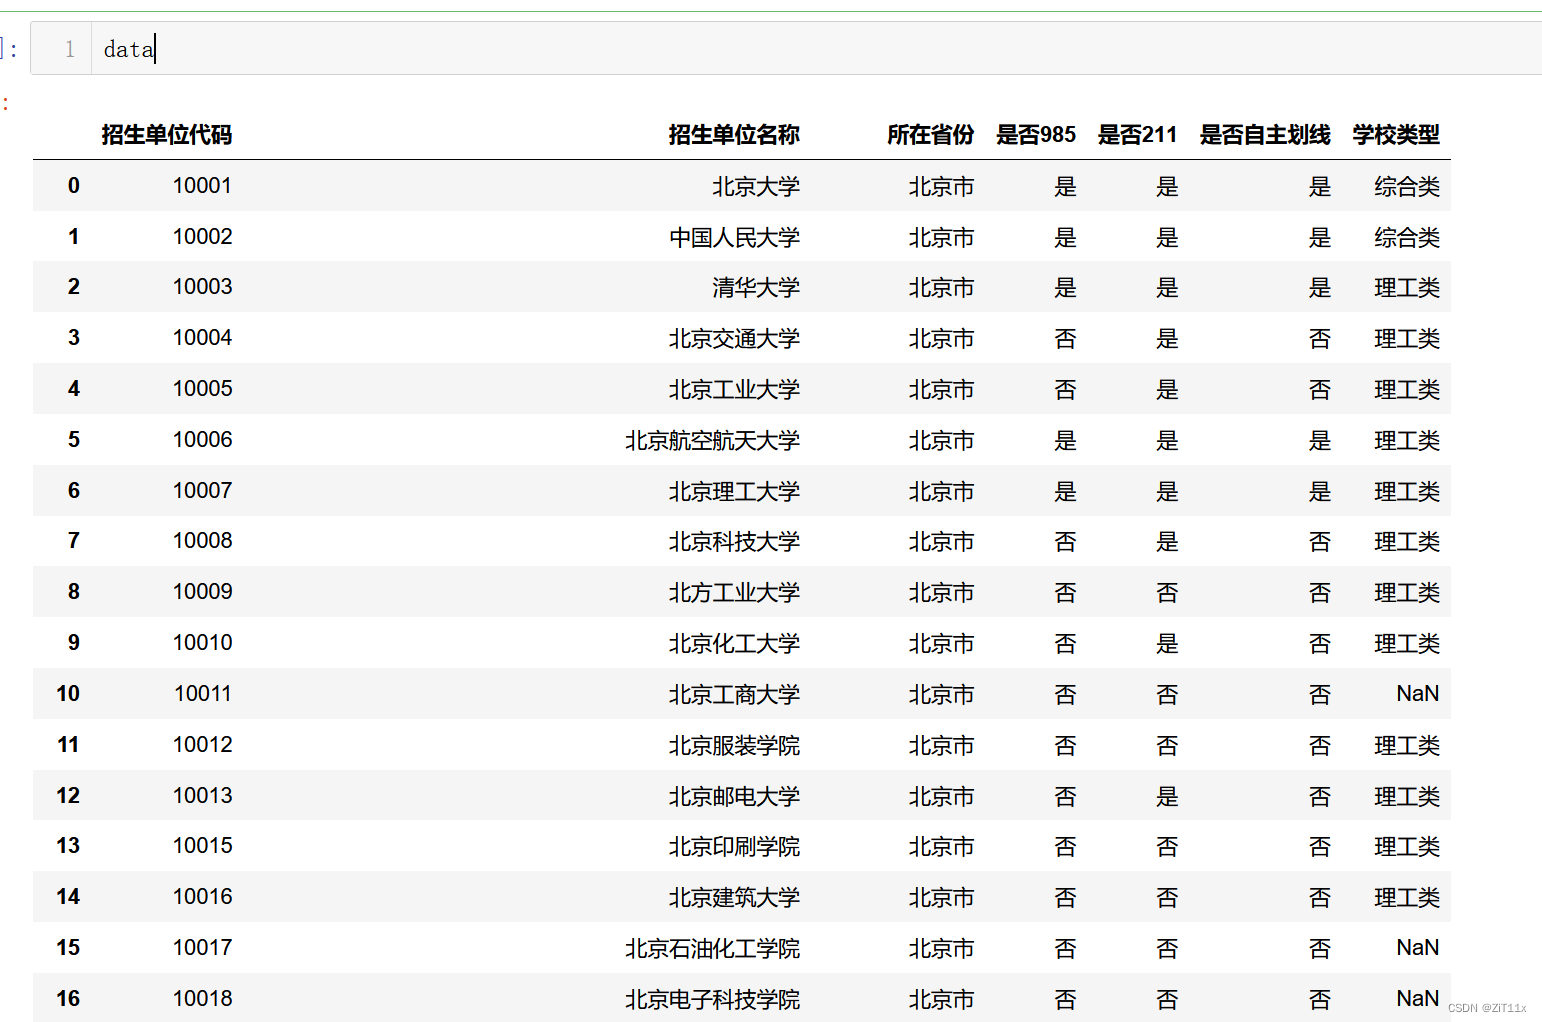Click 综合类 in the 北京大学 row

click(1407, 187)
